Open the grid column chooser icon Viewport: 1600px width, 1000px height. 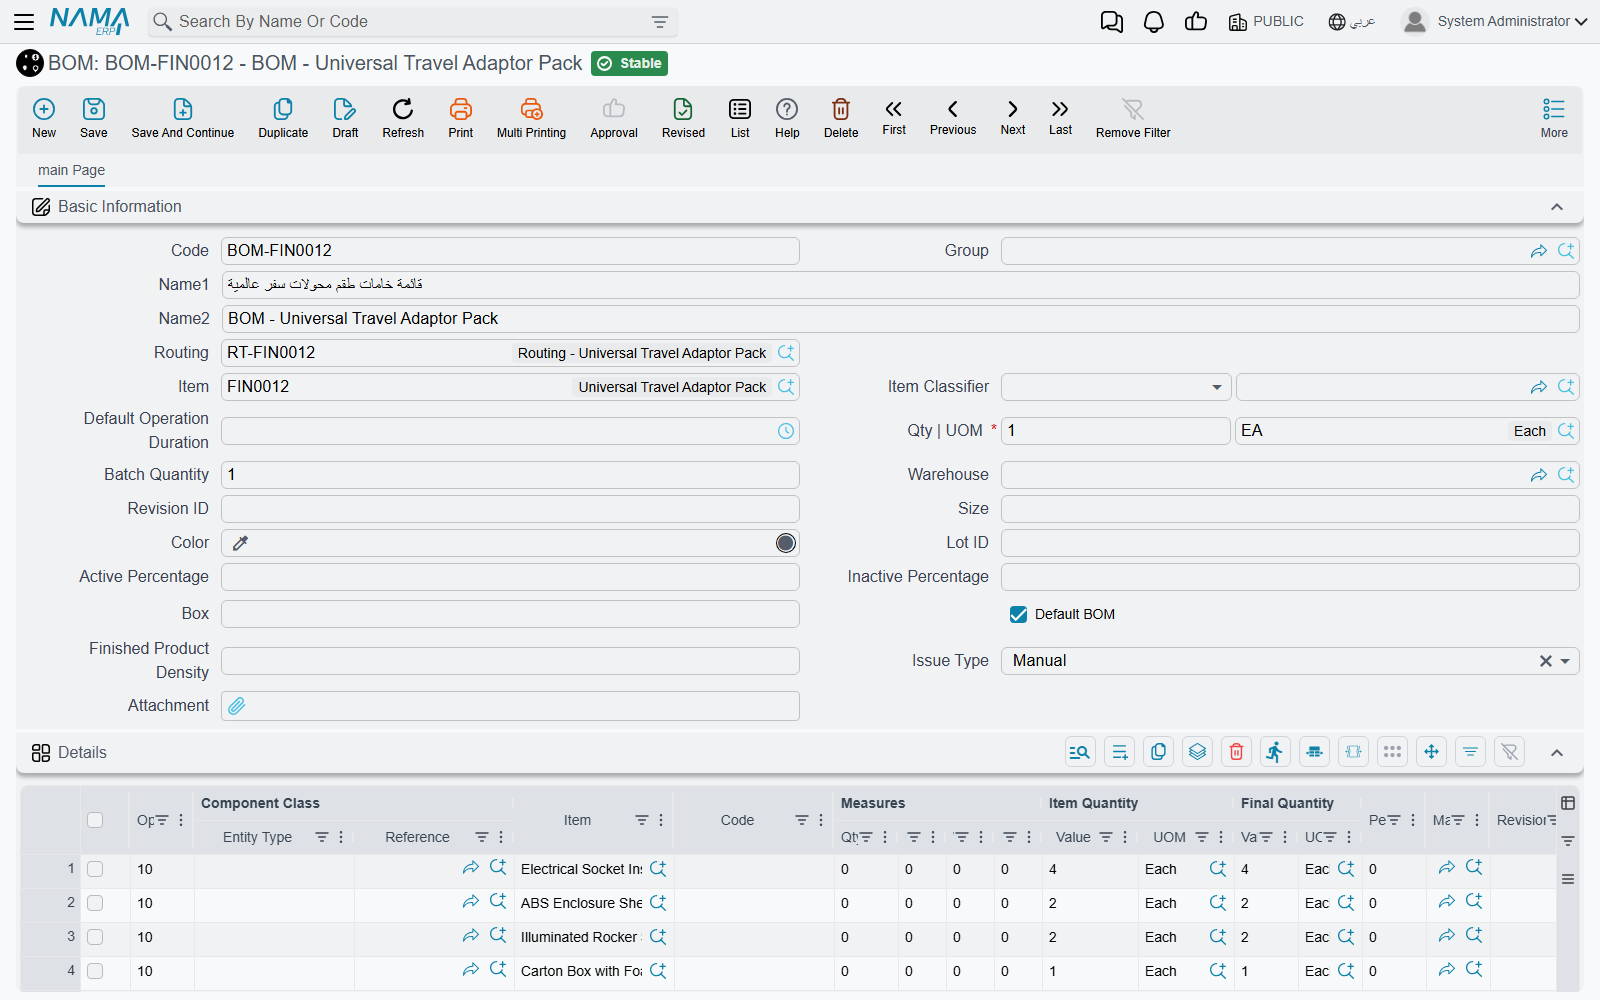pyautogui.click(x=1568, y=803)
